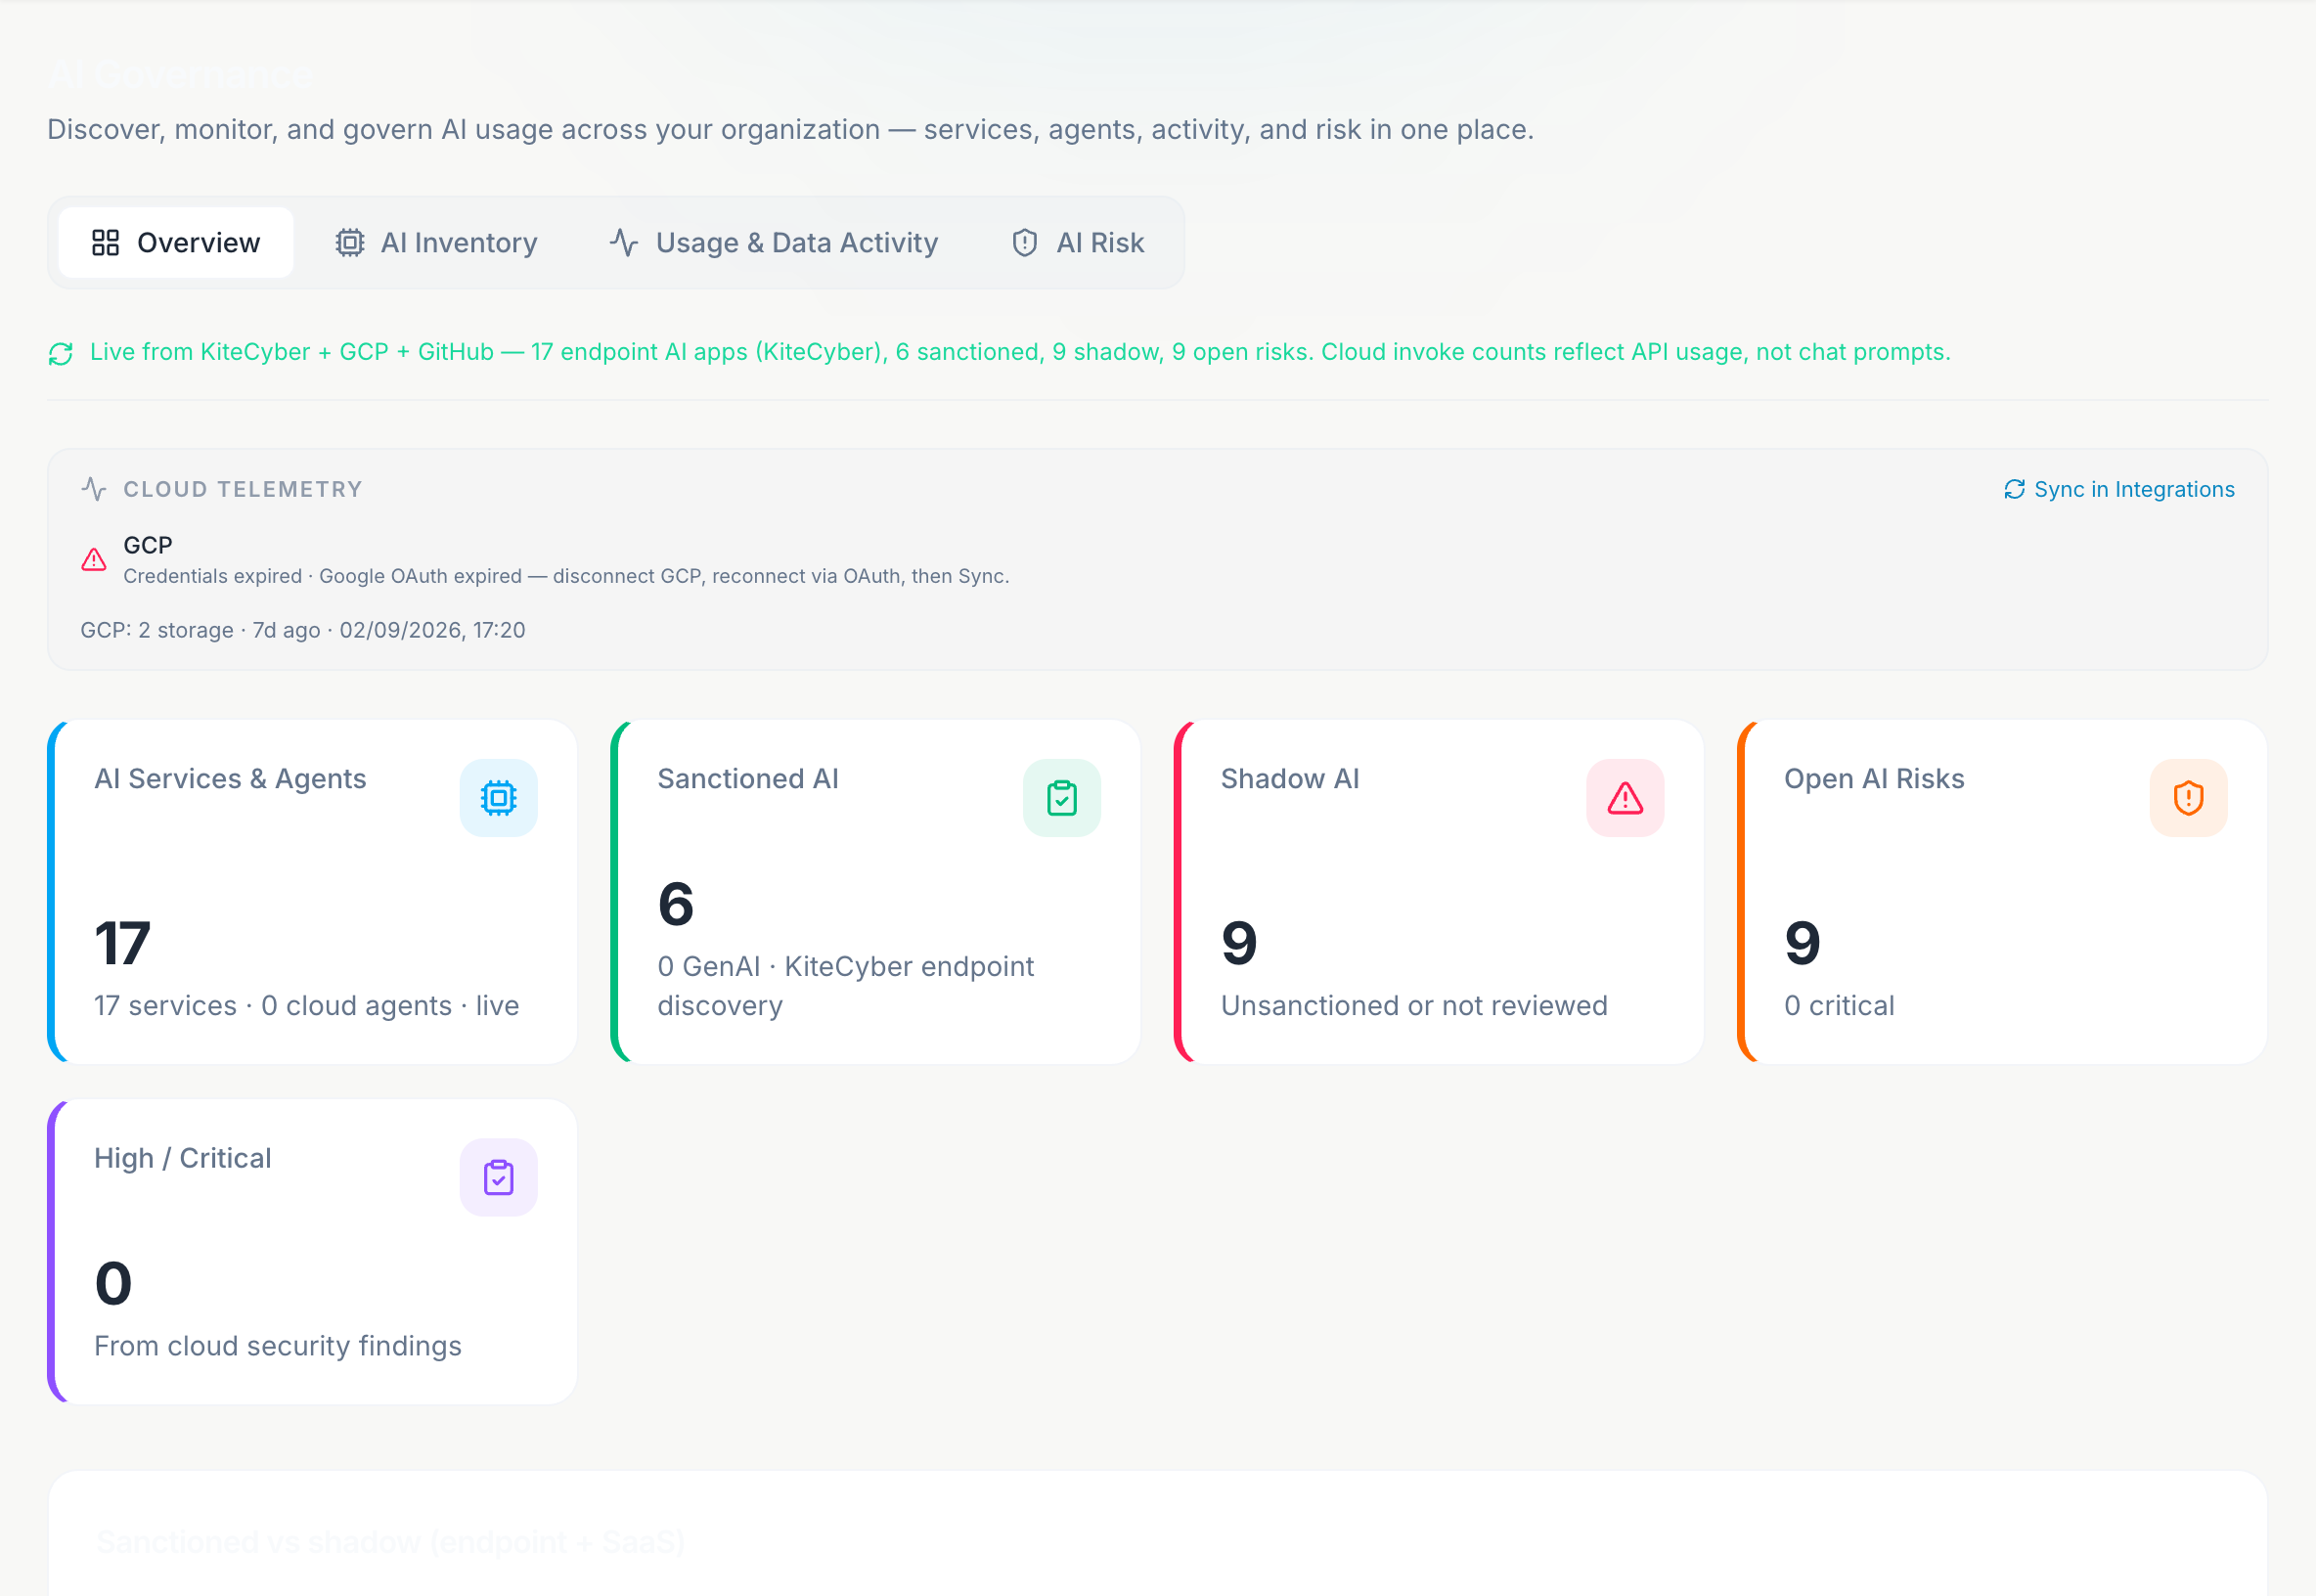Click the 'Discover, monitor, and govern AI usage' subtitle
Screen dimensions: 2316x1596
pyautogui.click(x=791, y=130)
